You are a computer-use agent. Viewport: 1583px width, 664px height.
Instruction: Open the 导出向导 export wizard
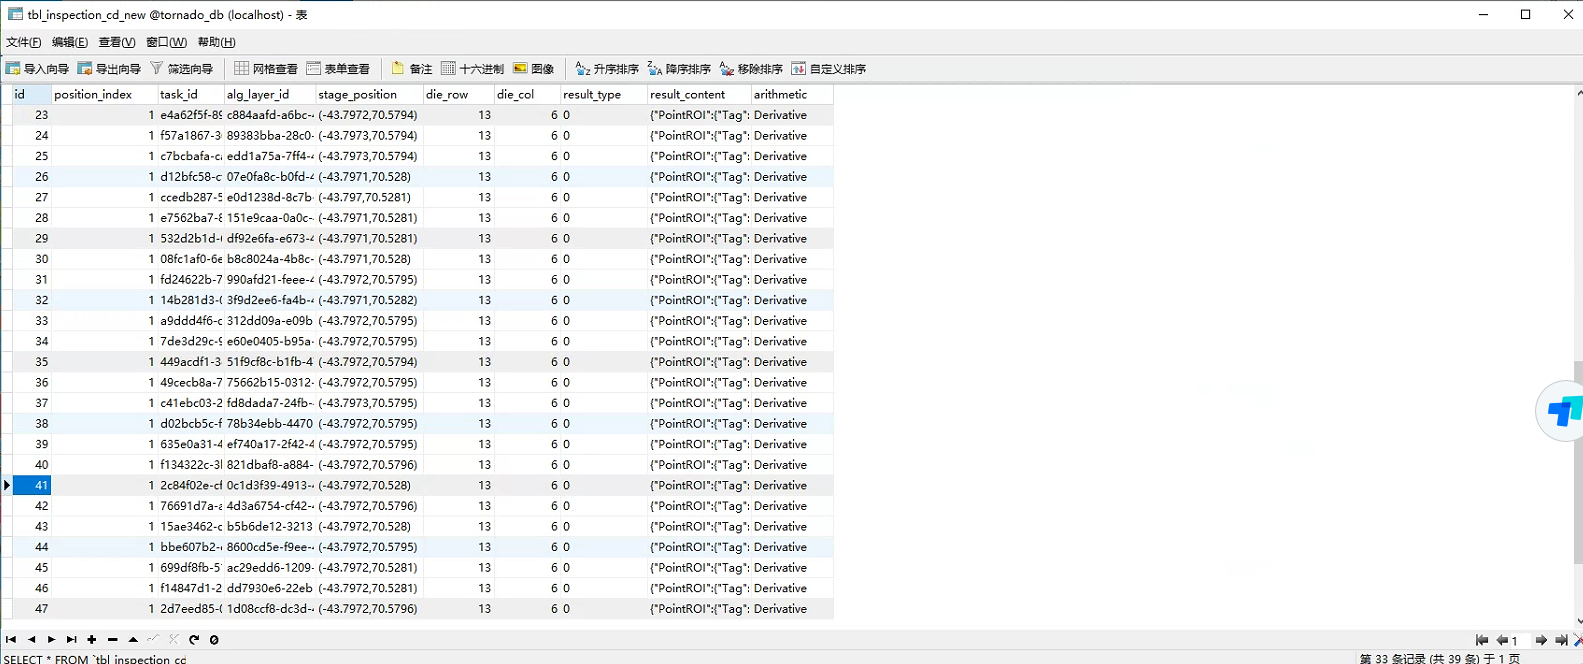pos(109,69)
